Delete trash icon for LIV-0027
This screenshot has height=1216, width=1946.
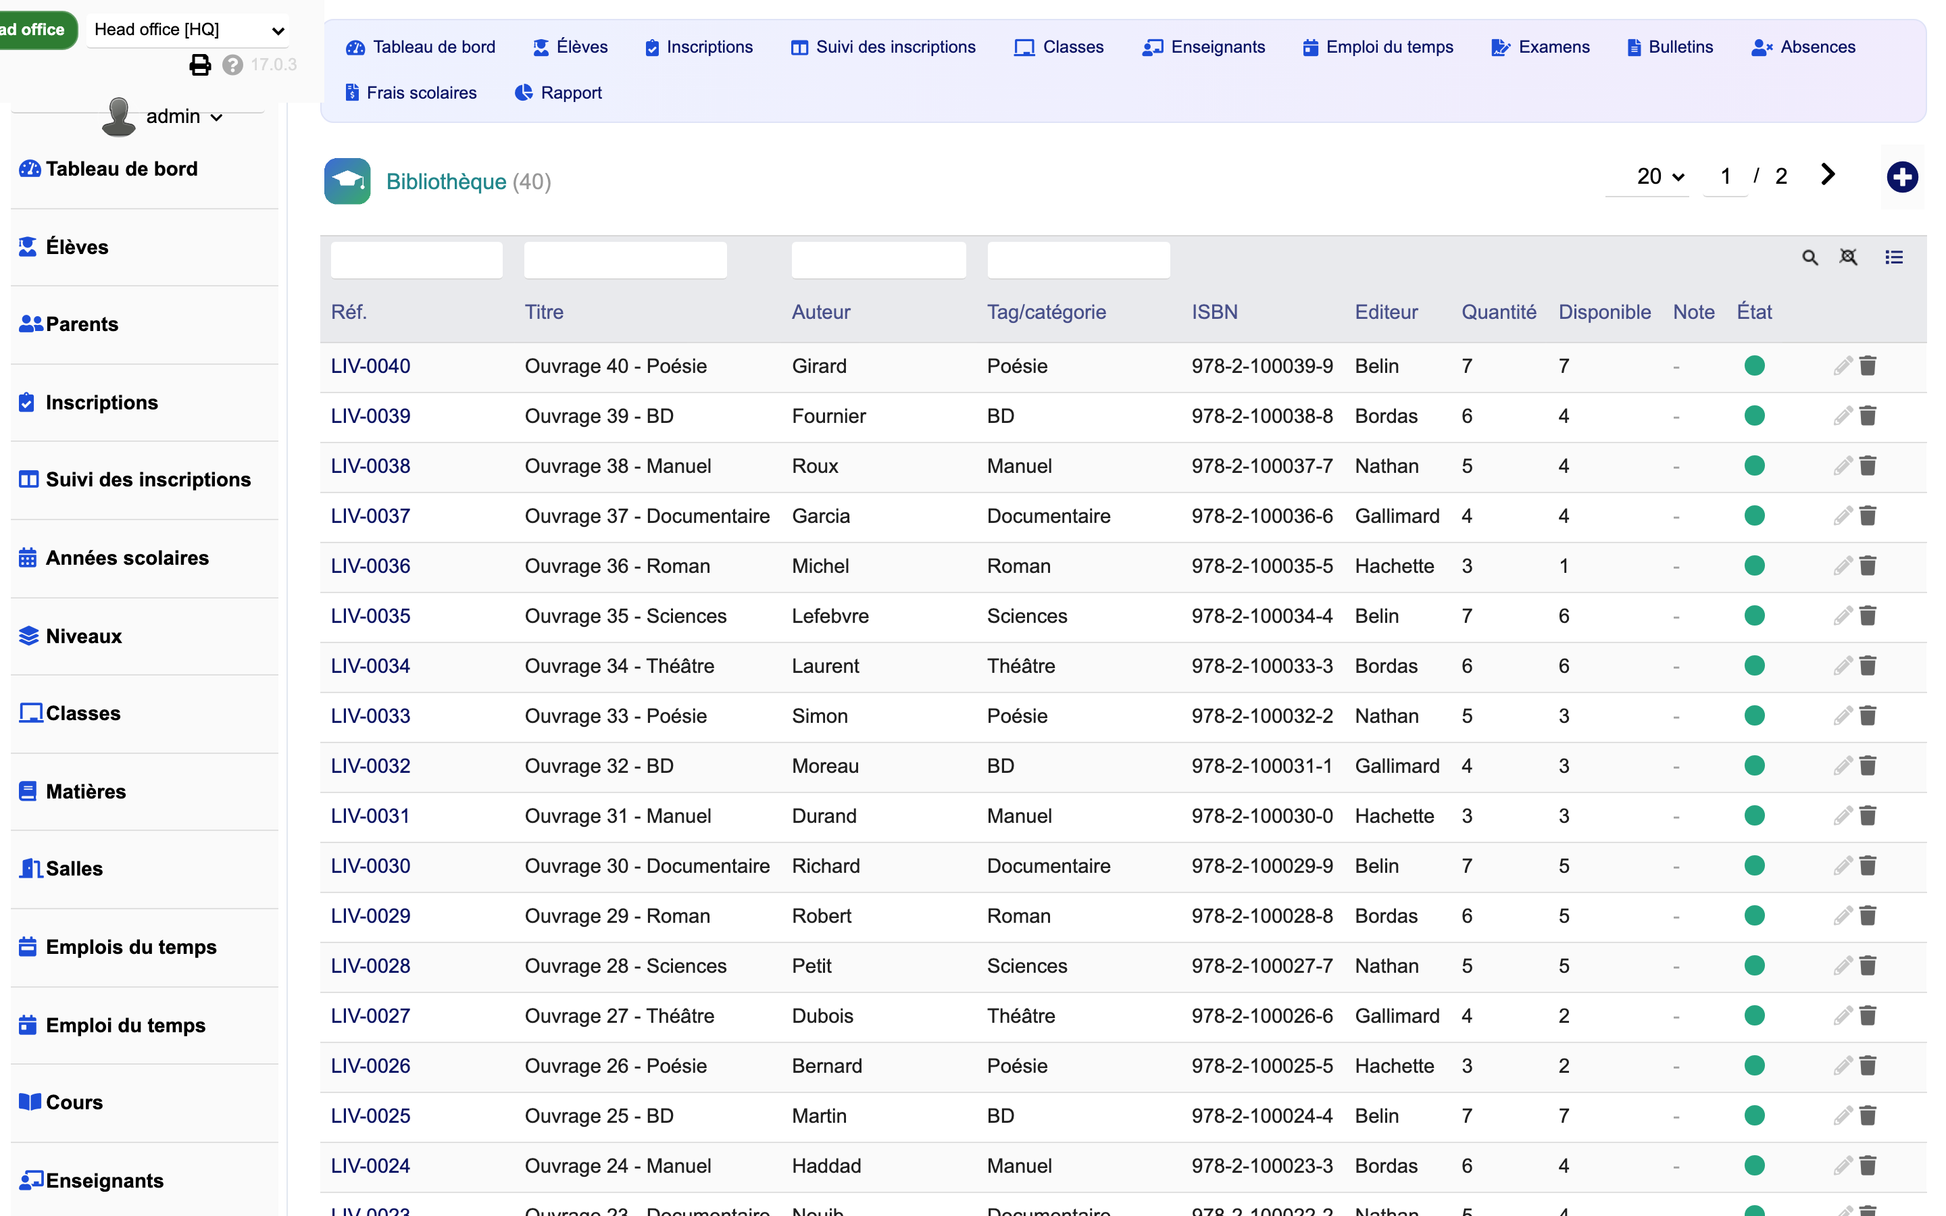click(x=1868, y=1016)
